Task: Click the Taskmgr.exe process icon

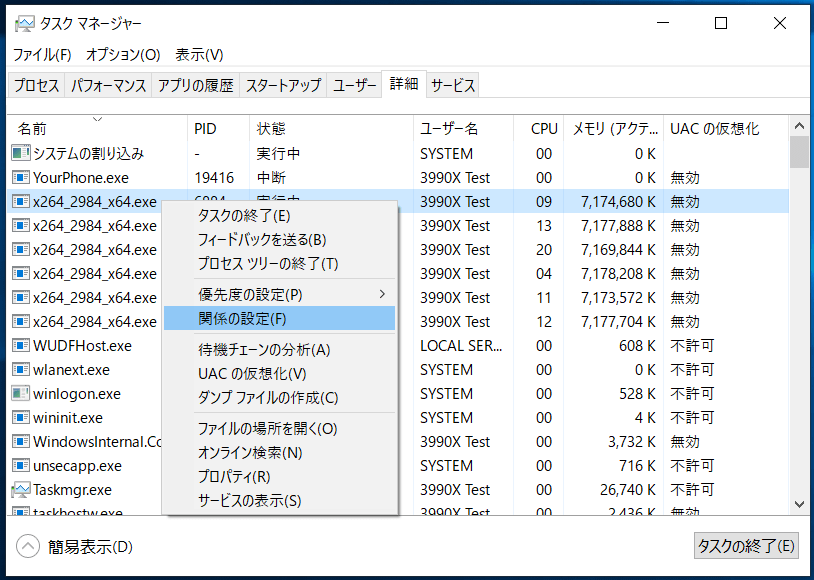Action: (20, 489)
